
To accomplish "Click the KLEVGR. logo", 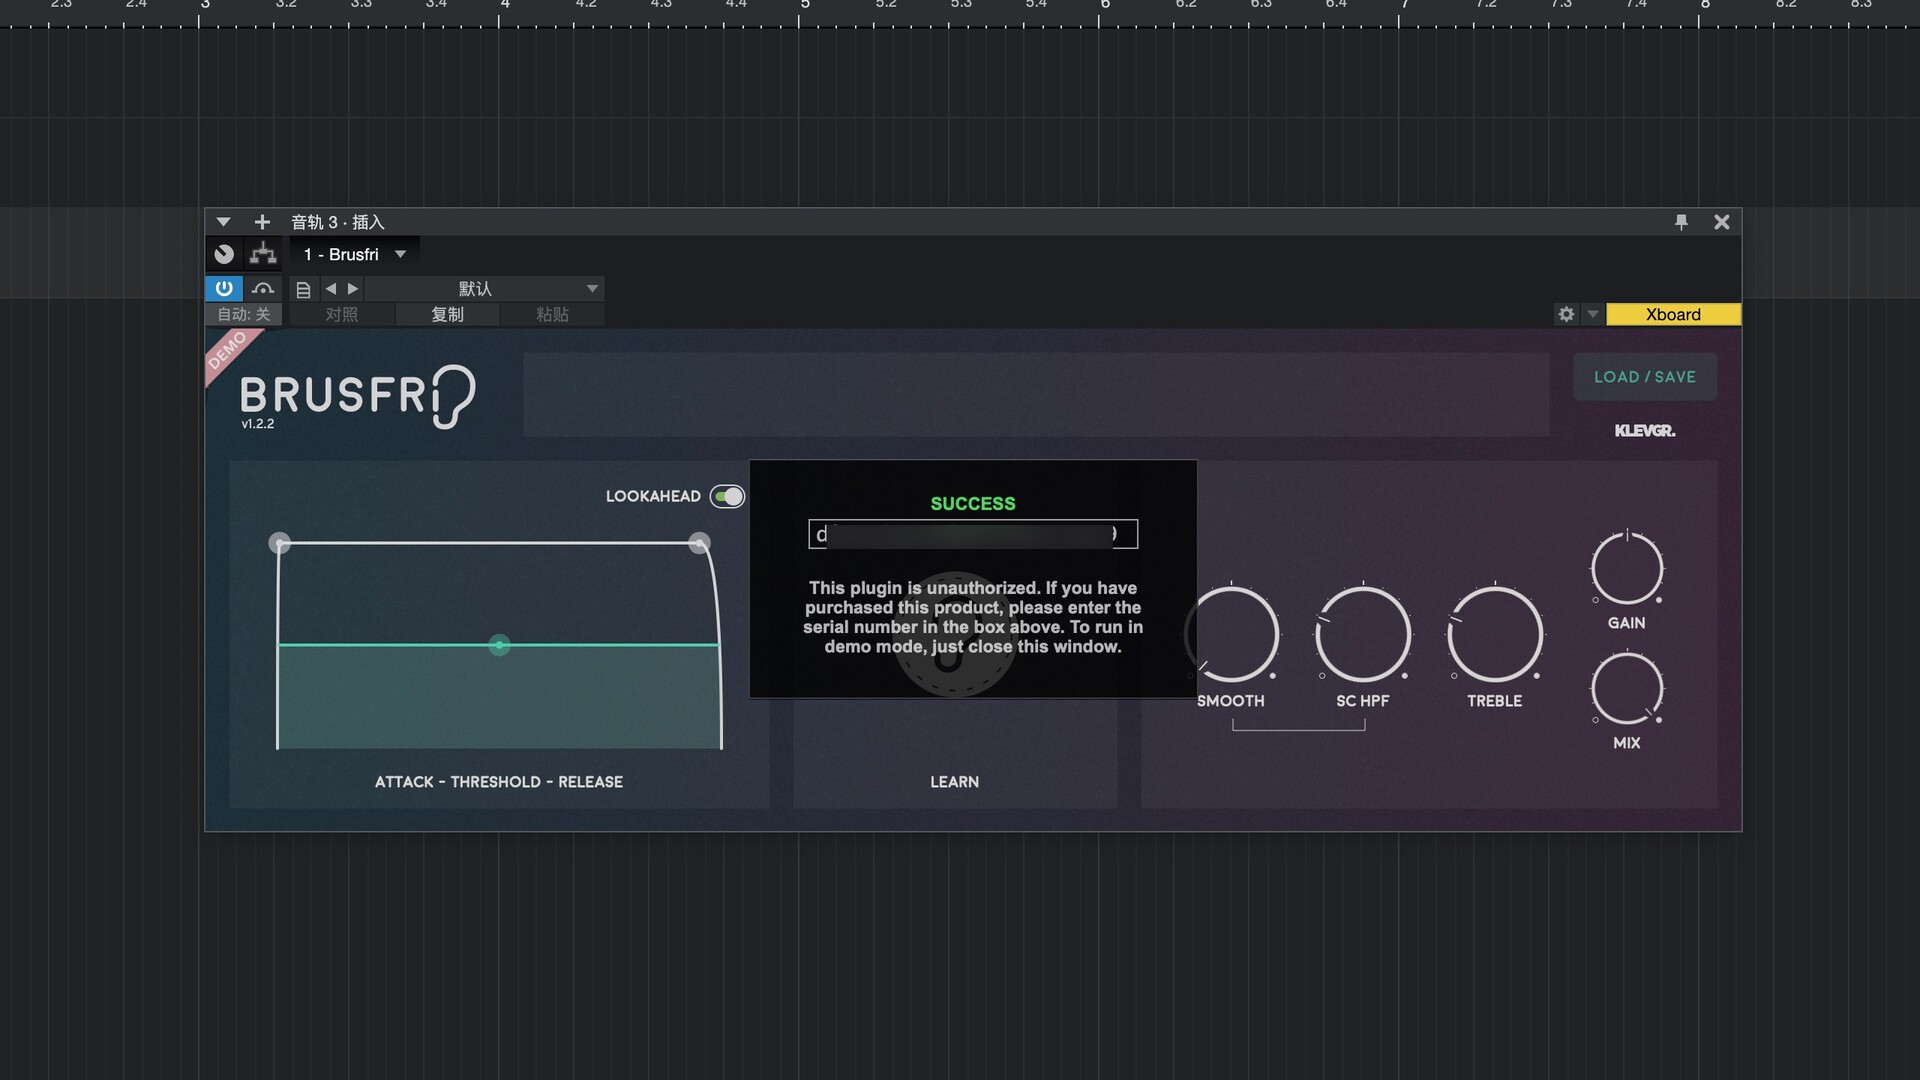I will (x=1645, y=430).
